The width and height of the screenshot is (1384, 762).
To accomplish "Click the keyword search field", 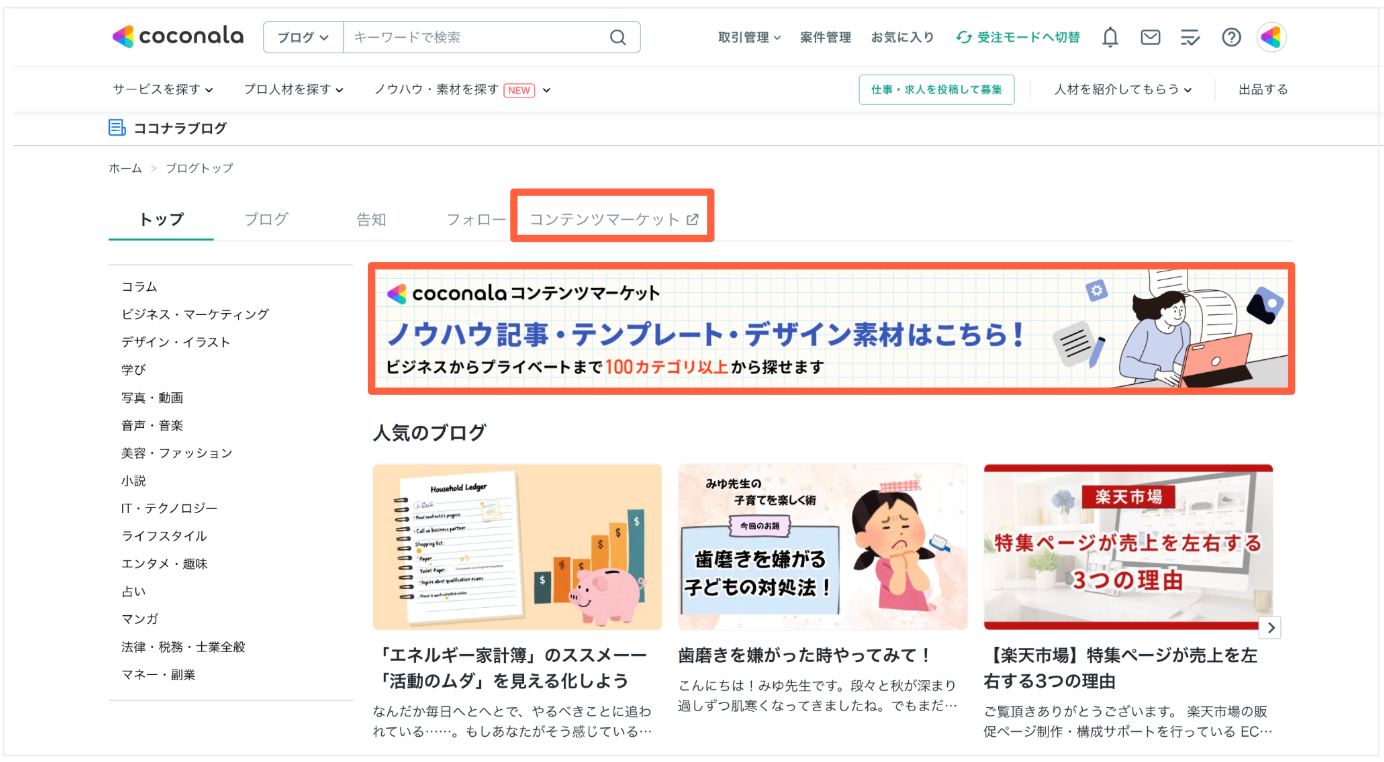I will pos(475,38).
